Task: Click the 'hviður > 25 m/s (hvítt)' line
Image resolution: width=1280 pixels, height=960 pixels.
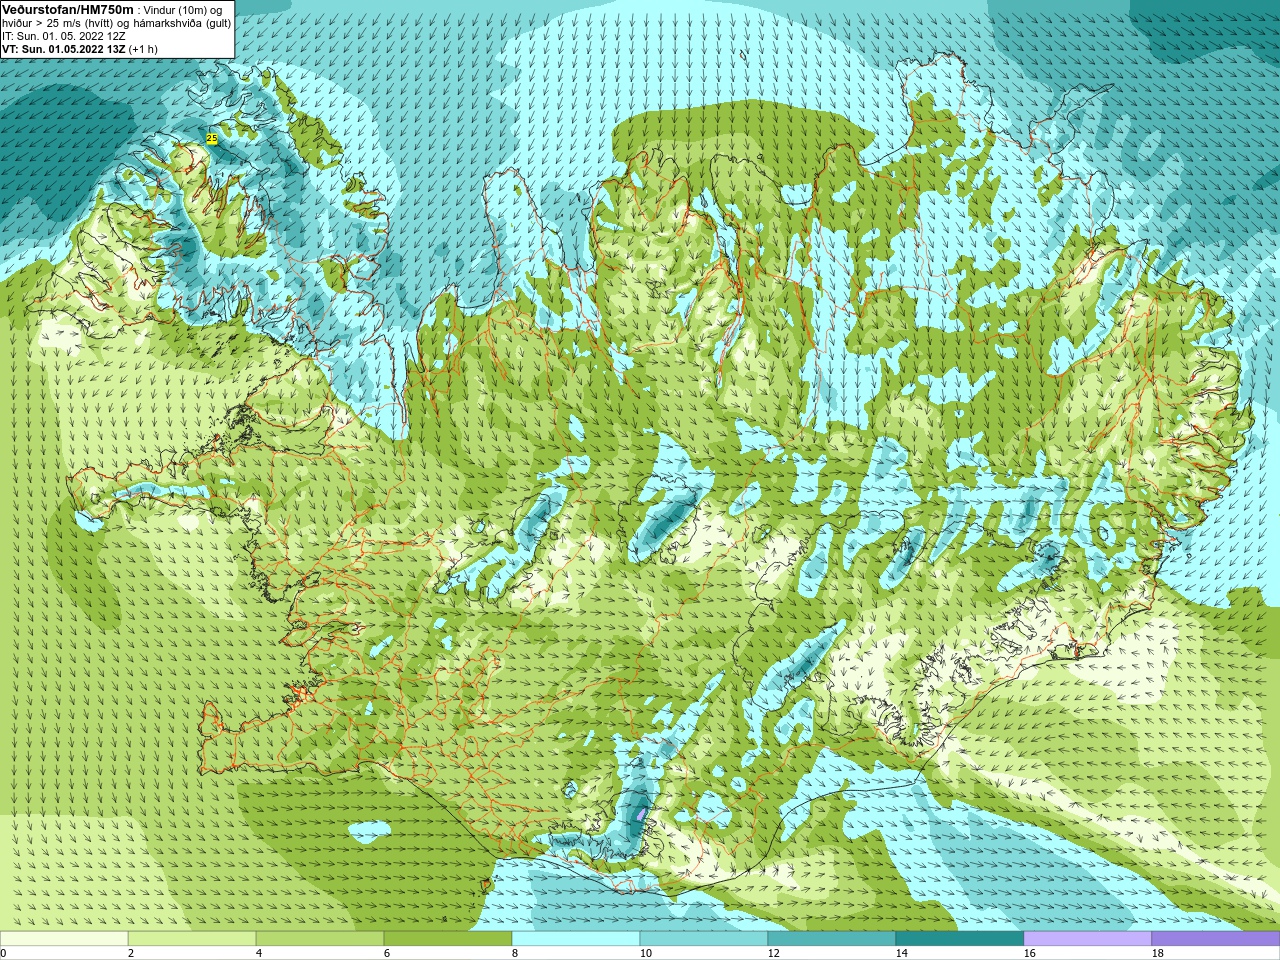Action: [58, 23]
